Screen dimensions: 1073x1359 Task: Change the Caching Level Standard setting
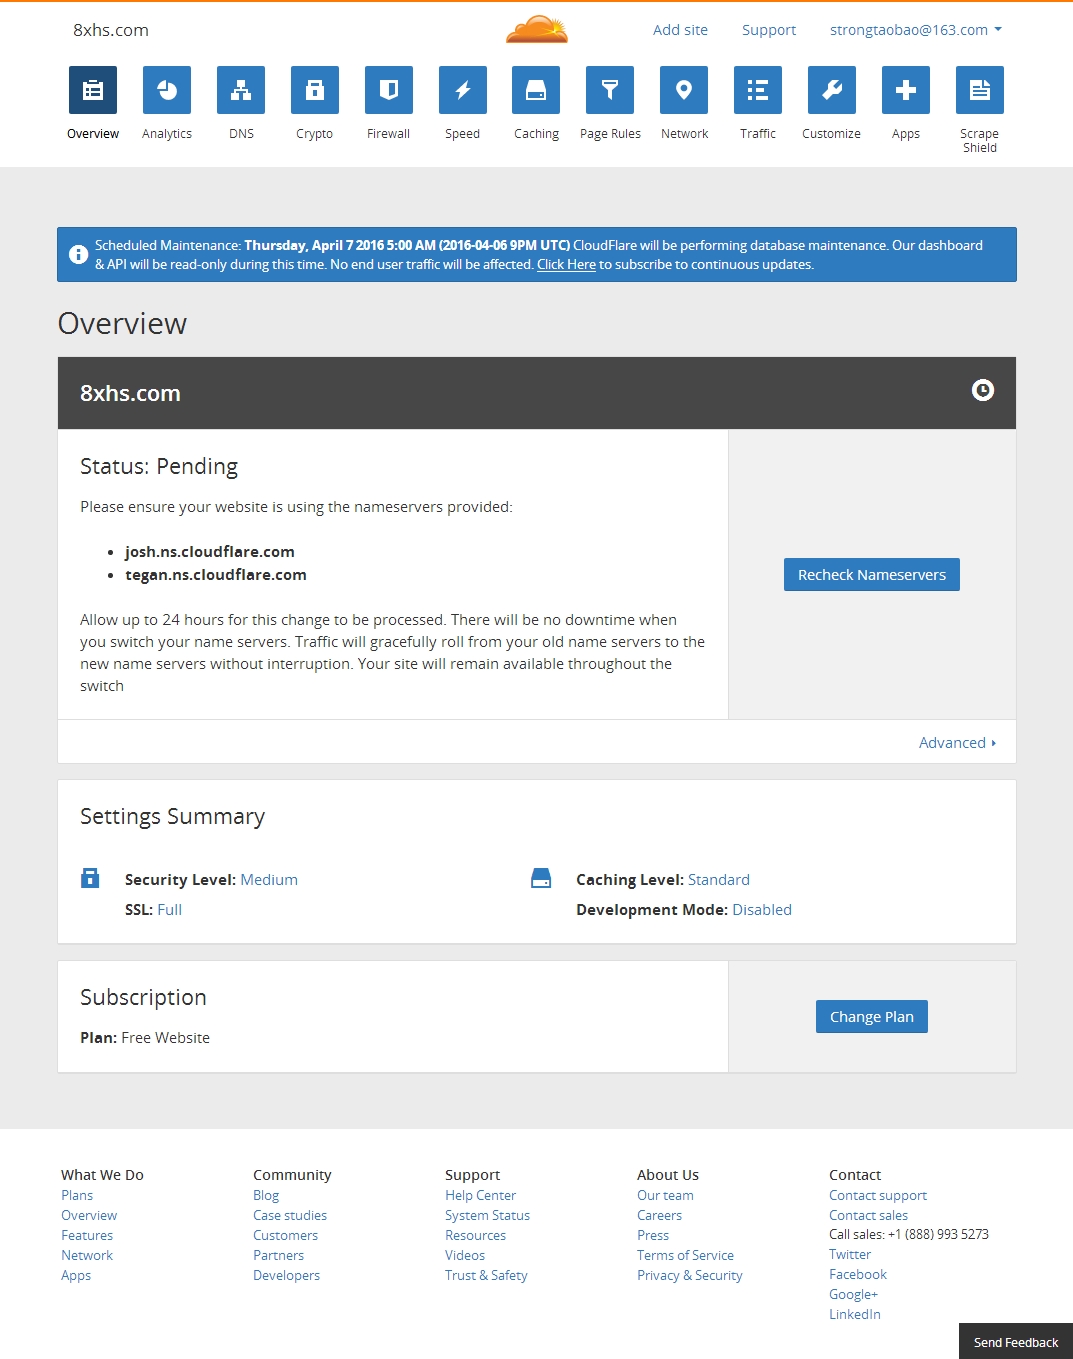click(719, 880)
